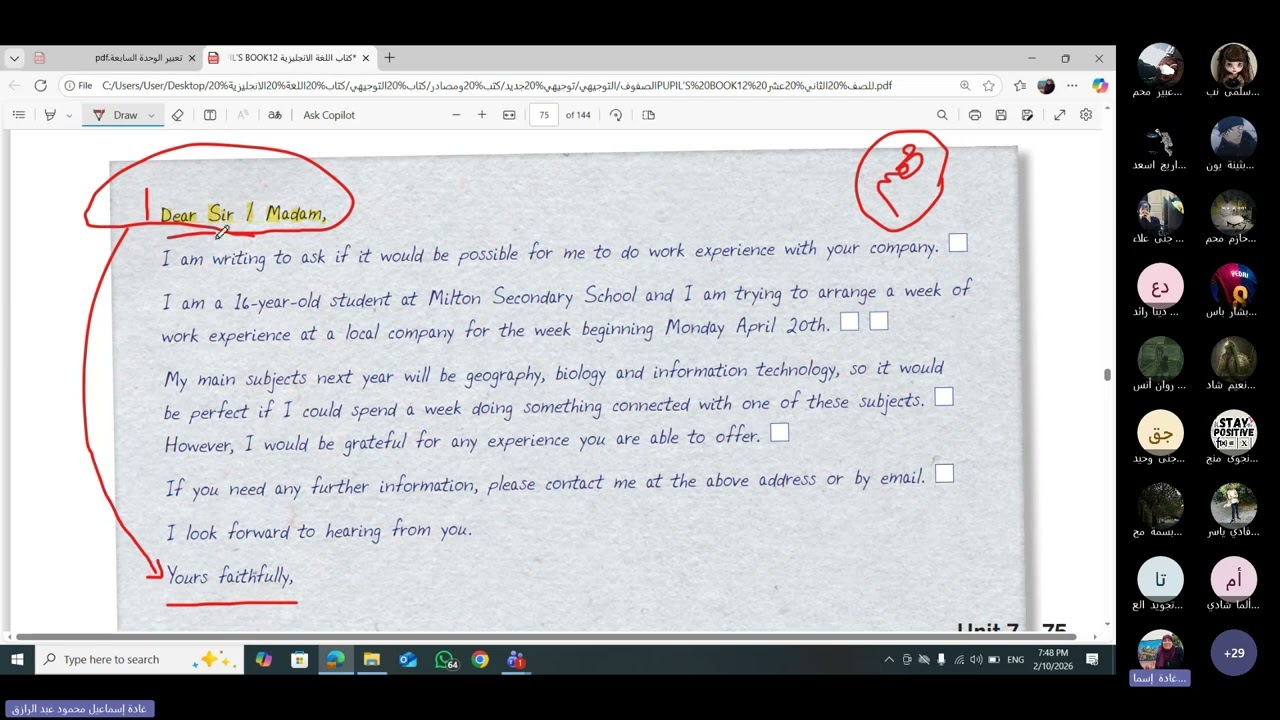Open a new browser tab

(x=390, y=58)
